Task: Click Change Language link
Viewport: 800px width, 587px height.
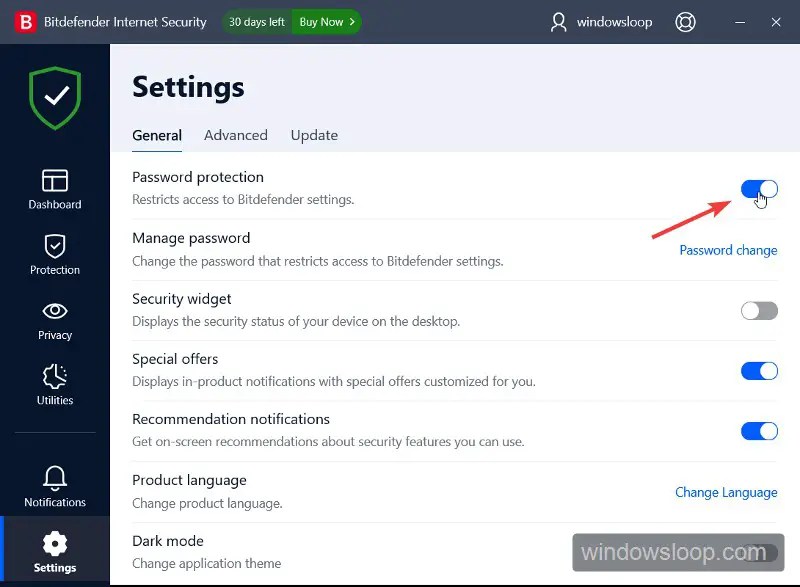Action: click(x=726, y=492)
